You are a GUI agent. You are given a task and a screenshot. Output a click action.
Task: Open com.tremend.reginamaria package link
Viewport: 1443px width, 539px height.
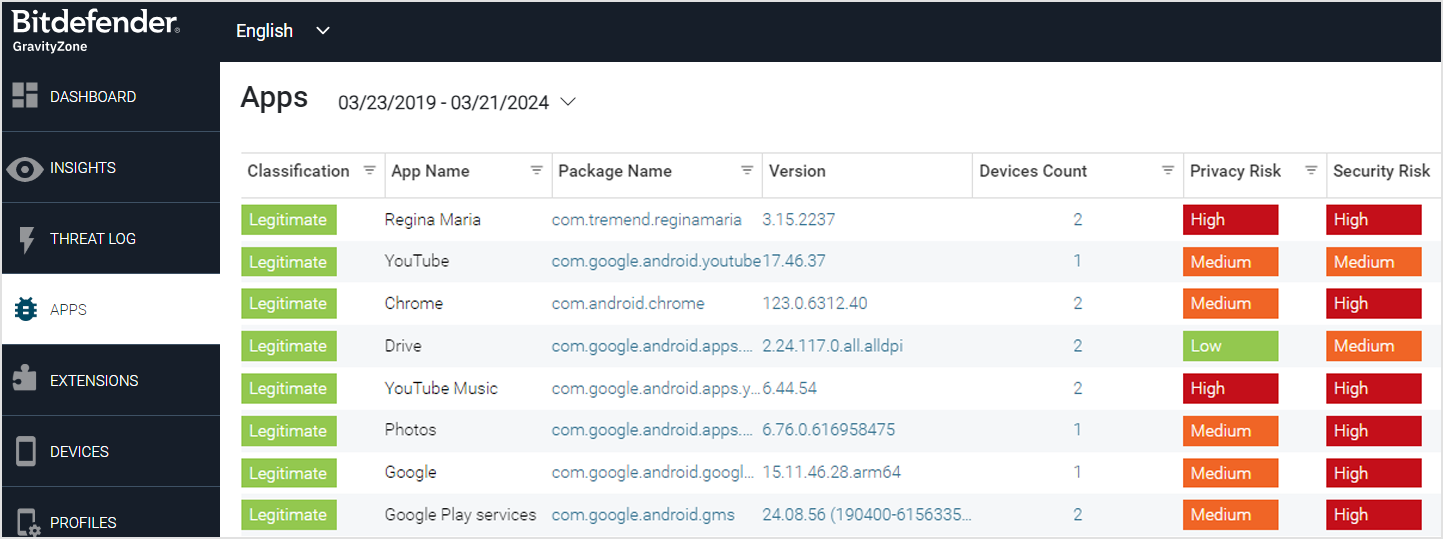[x=647, y=219]
